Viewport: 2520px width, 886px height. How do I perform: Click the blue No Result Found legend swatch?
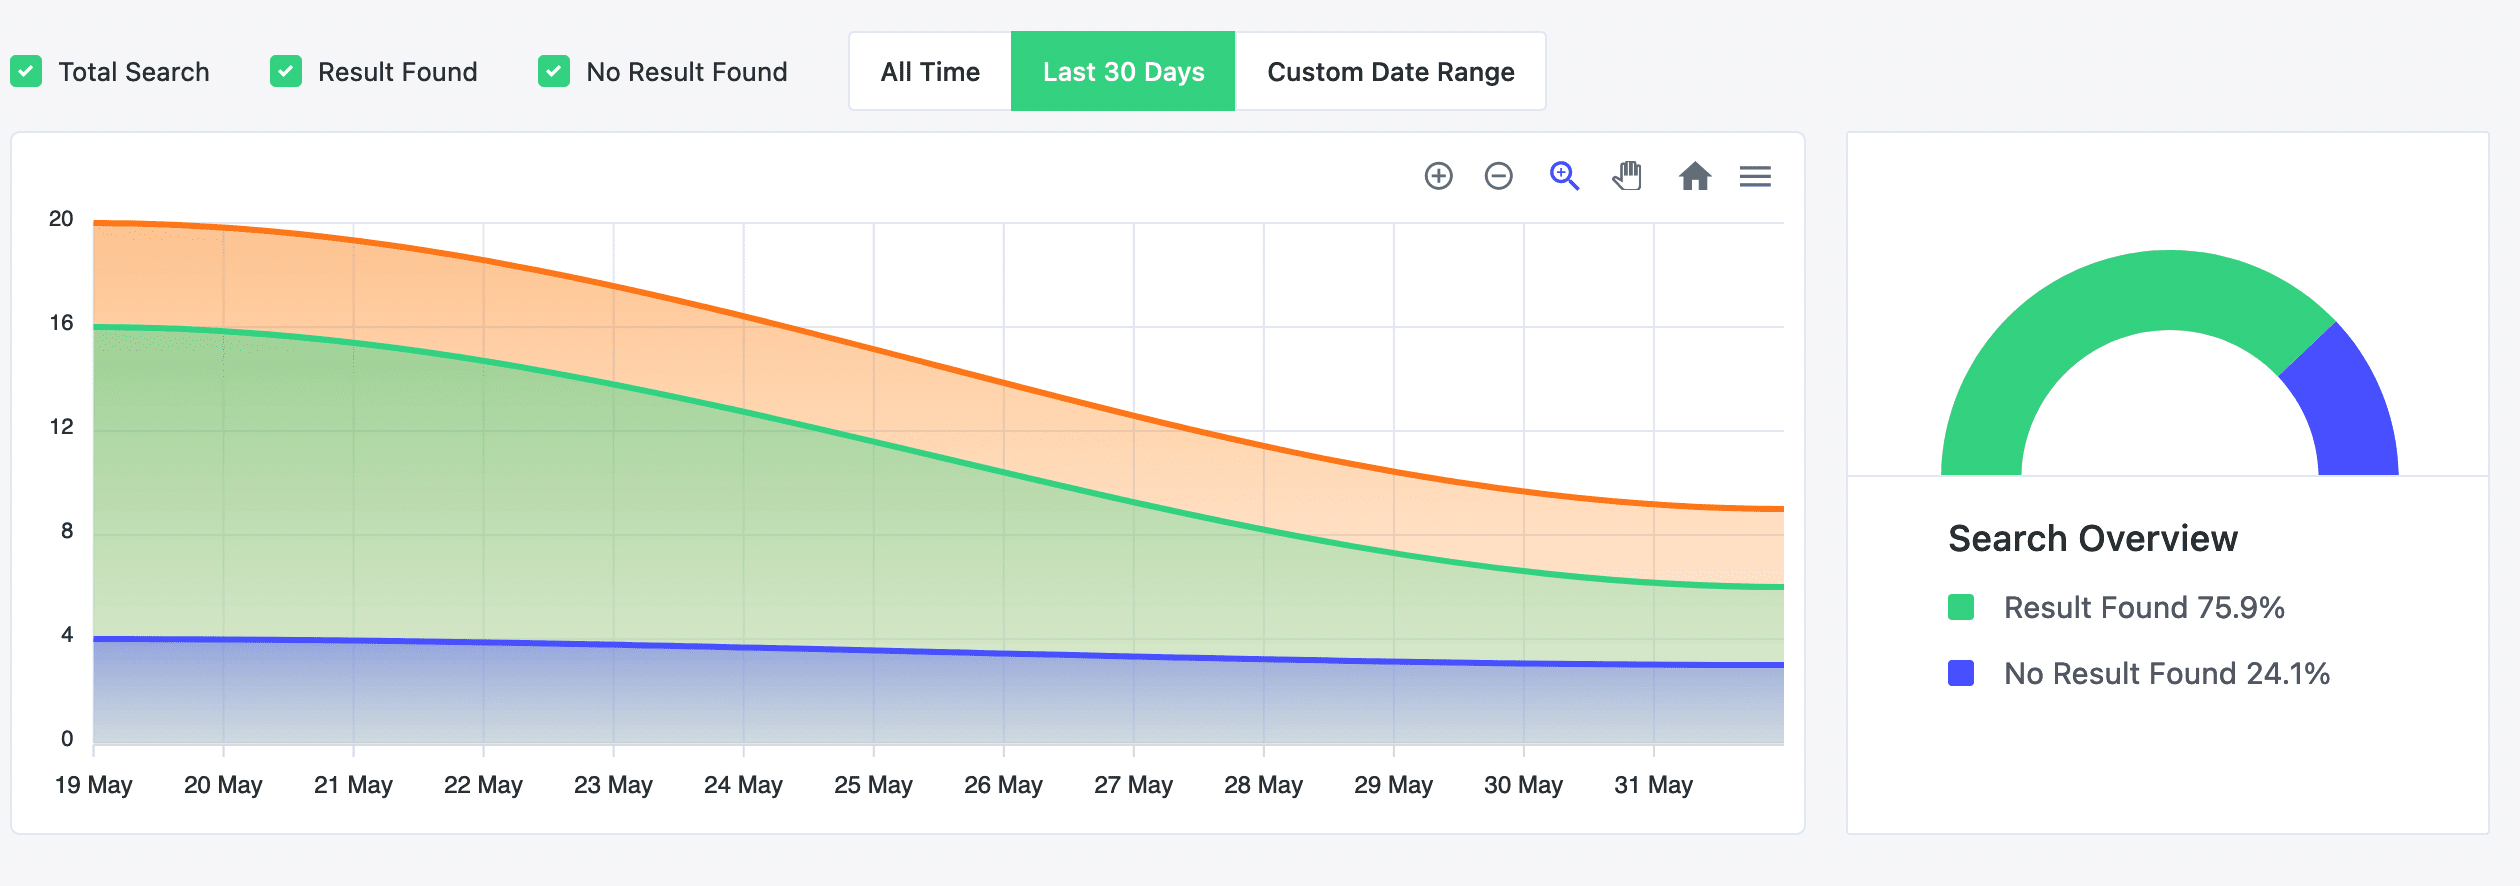[1961, 673]
